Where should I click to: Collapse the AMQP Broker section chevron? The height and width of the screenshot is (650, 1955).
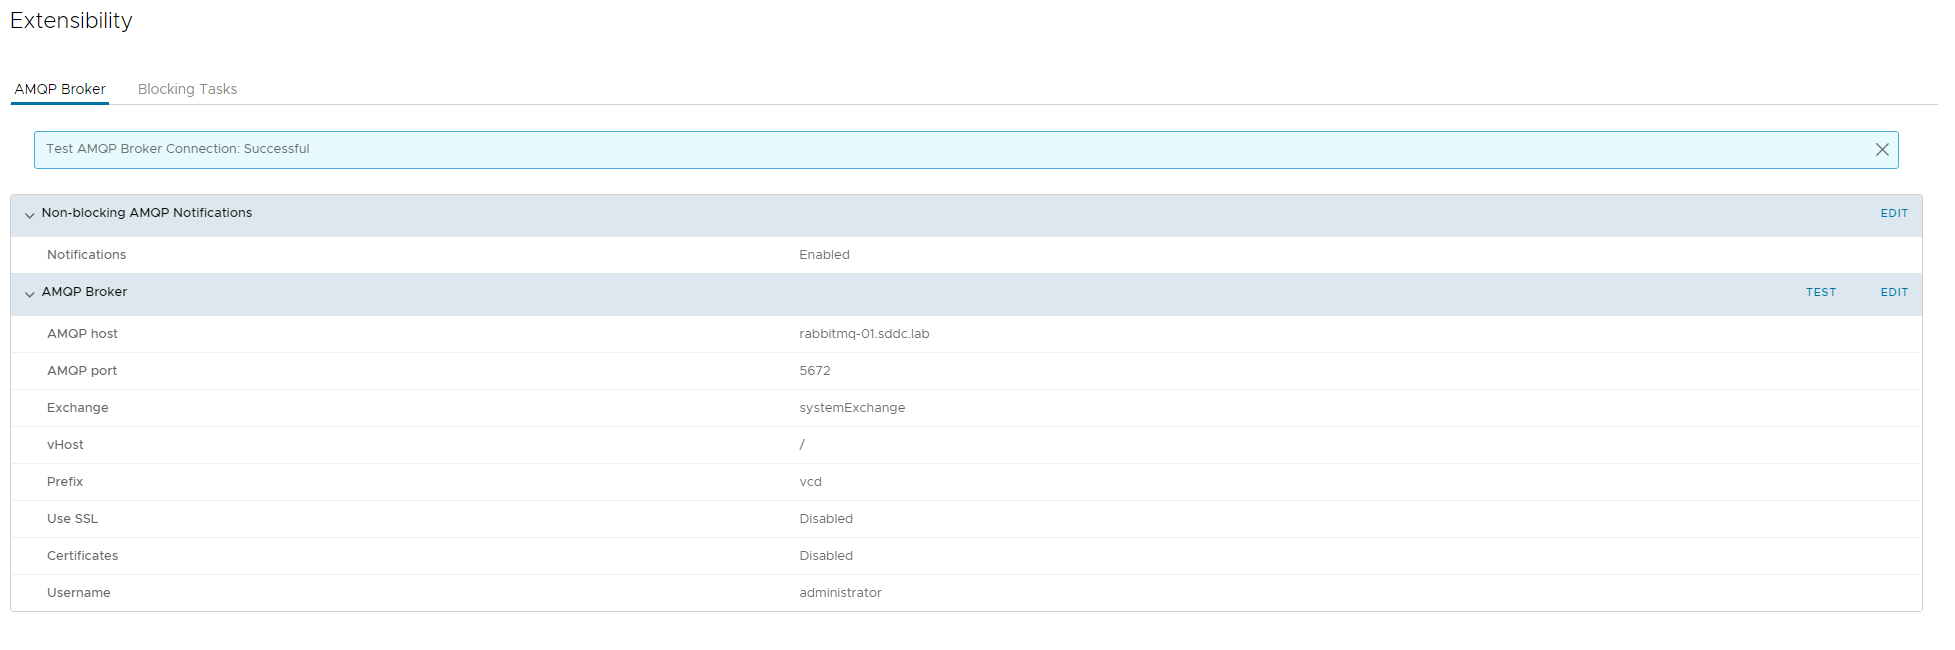point(29,294)
